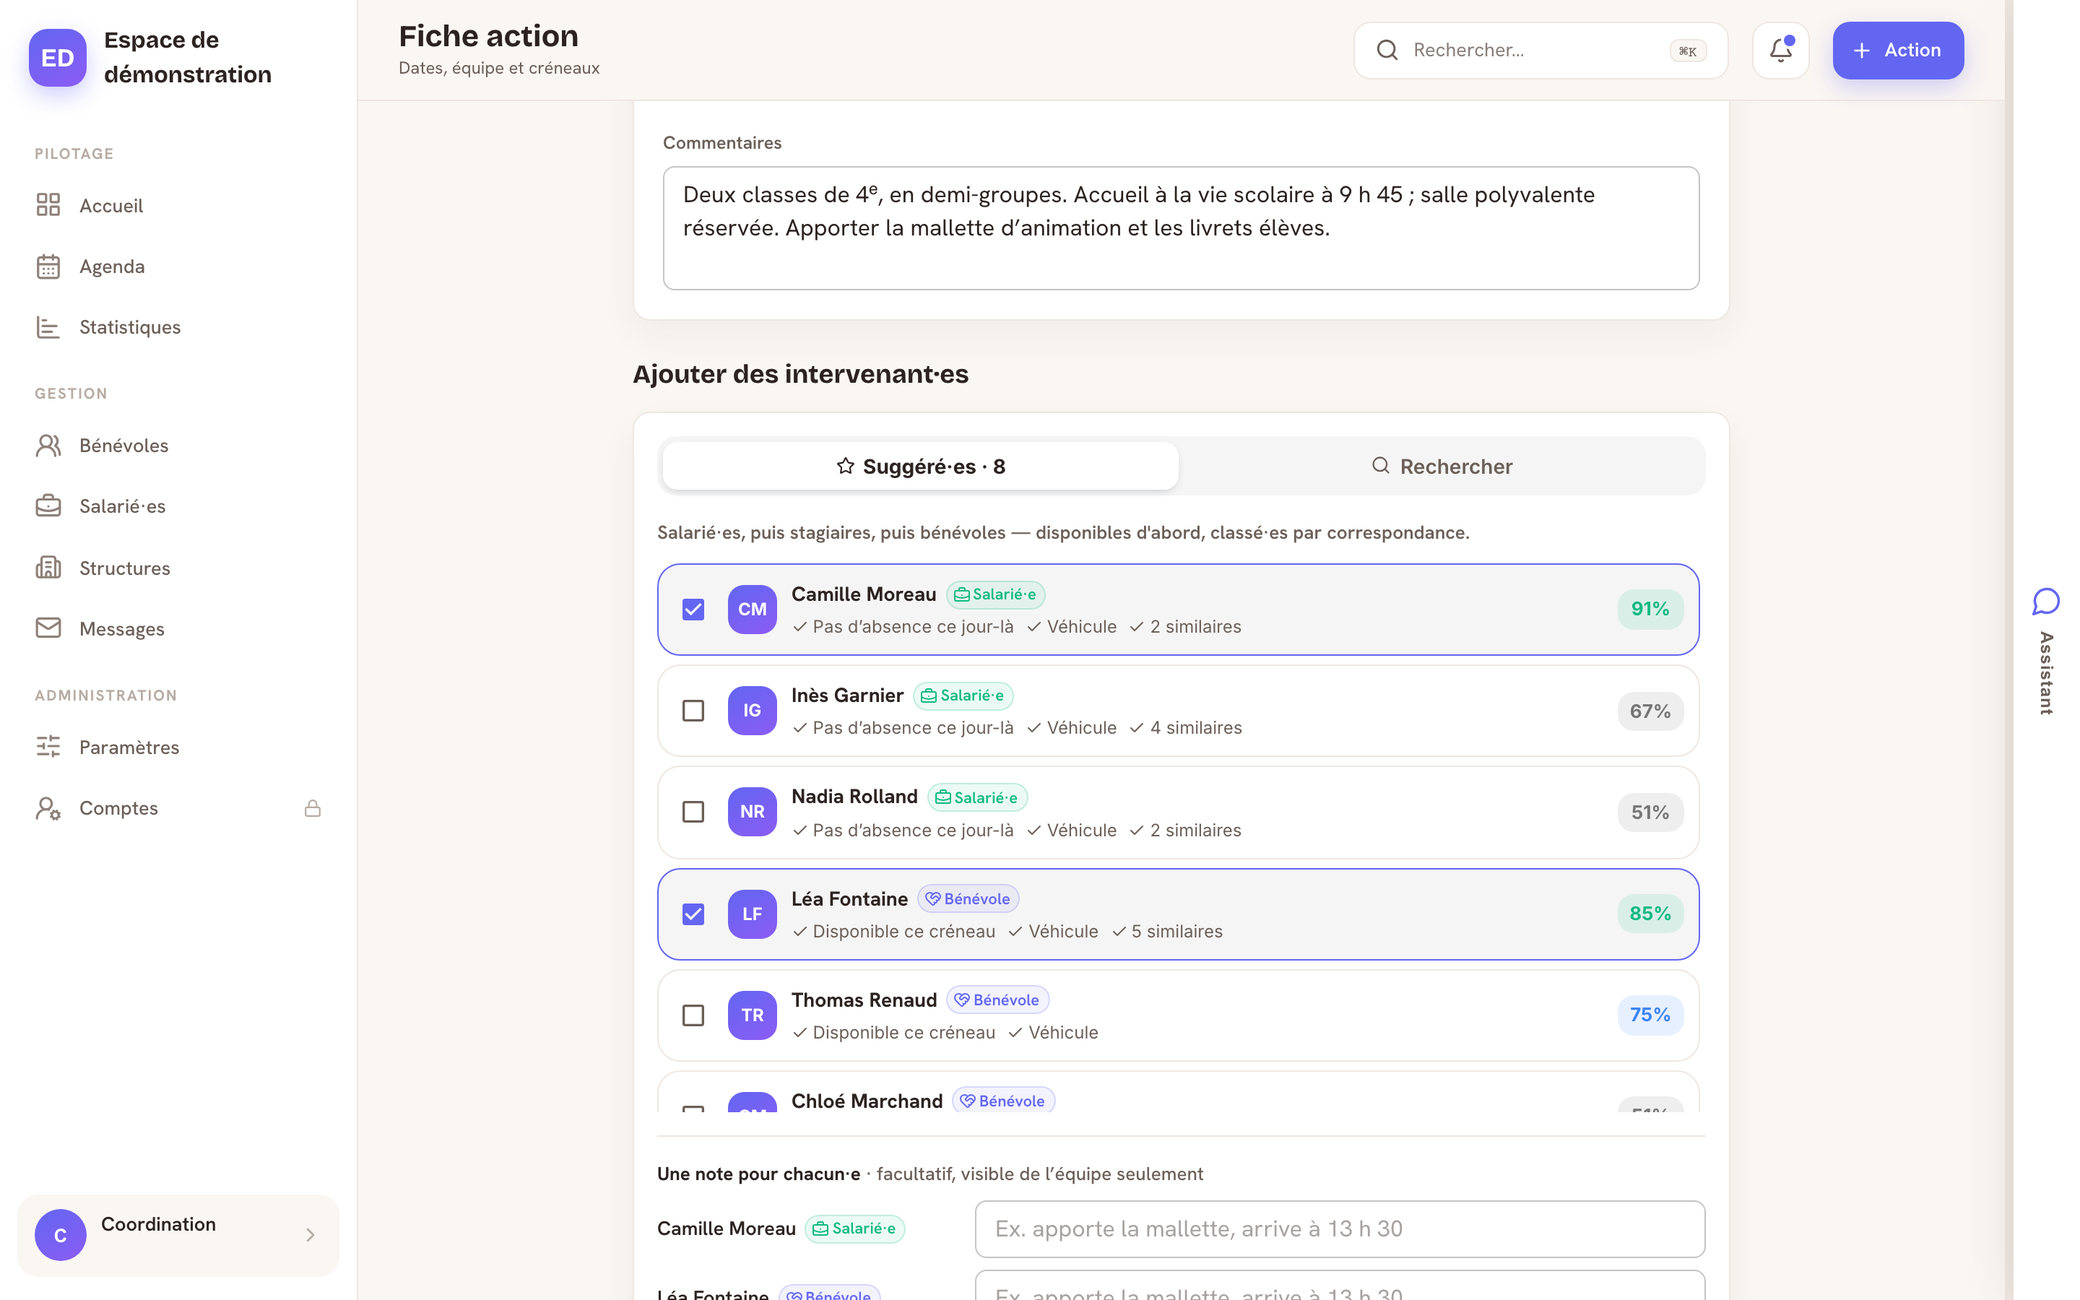
Task: Click Nadia Rolland's 51% match badge
Action: pyautogui.click(x=1650, y=812)
